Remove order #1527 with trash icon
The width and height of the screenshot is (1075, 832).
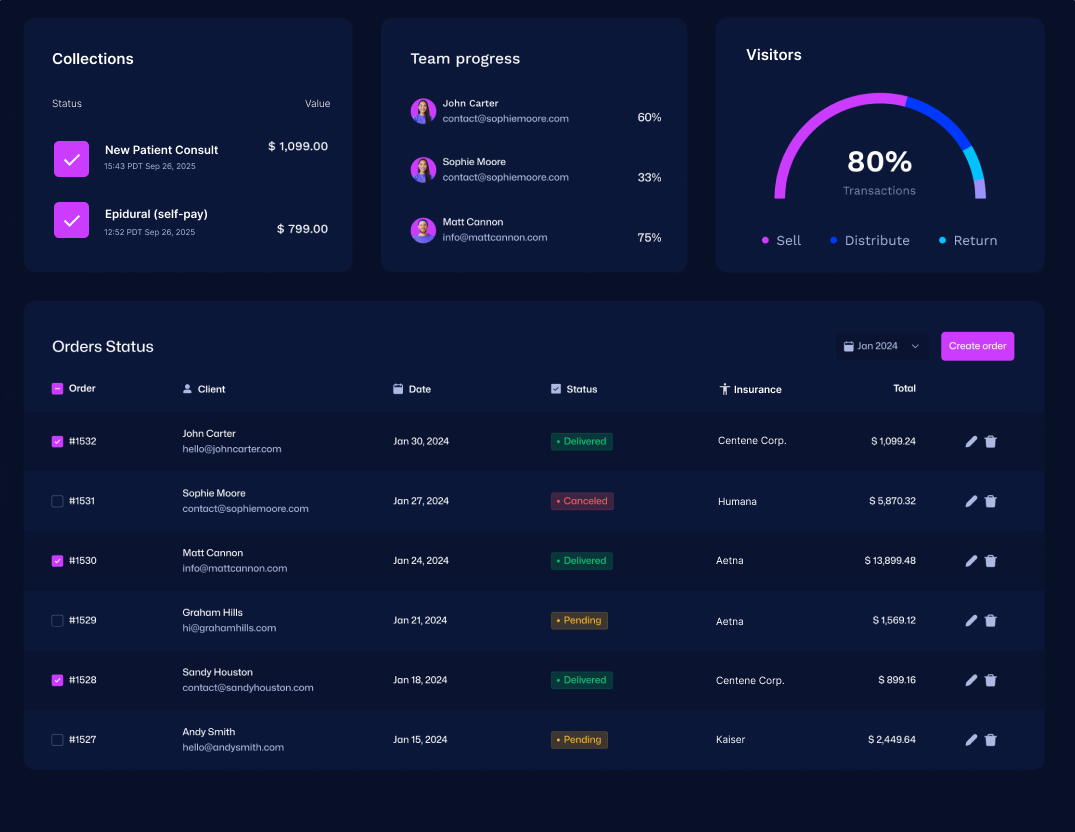[x=990, y=740]
